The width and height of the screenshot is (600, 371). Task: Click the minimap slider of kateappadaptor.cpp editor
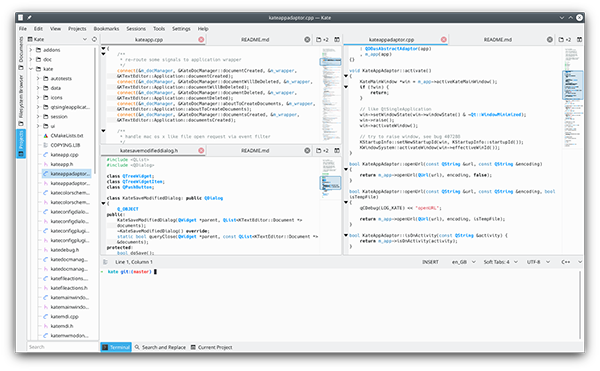coord(573,85)
